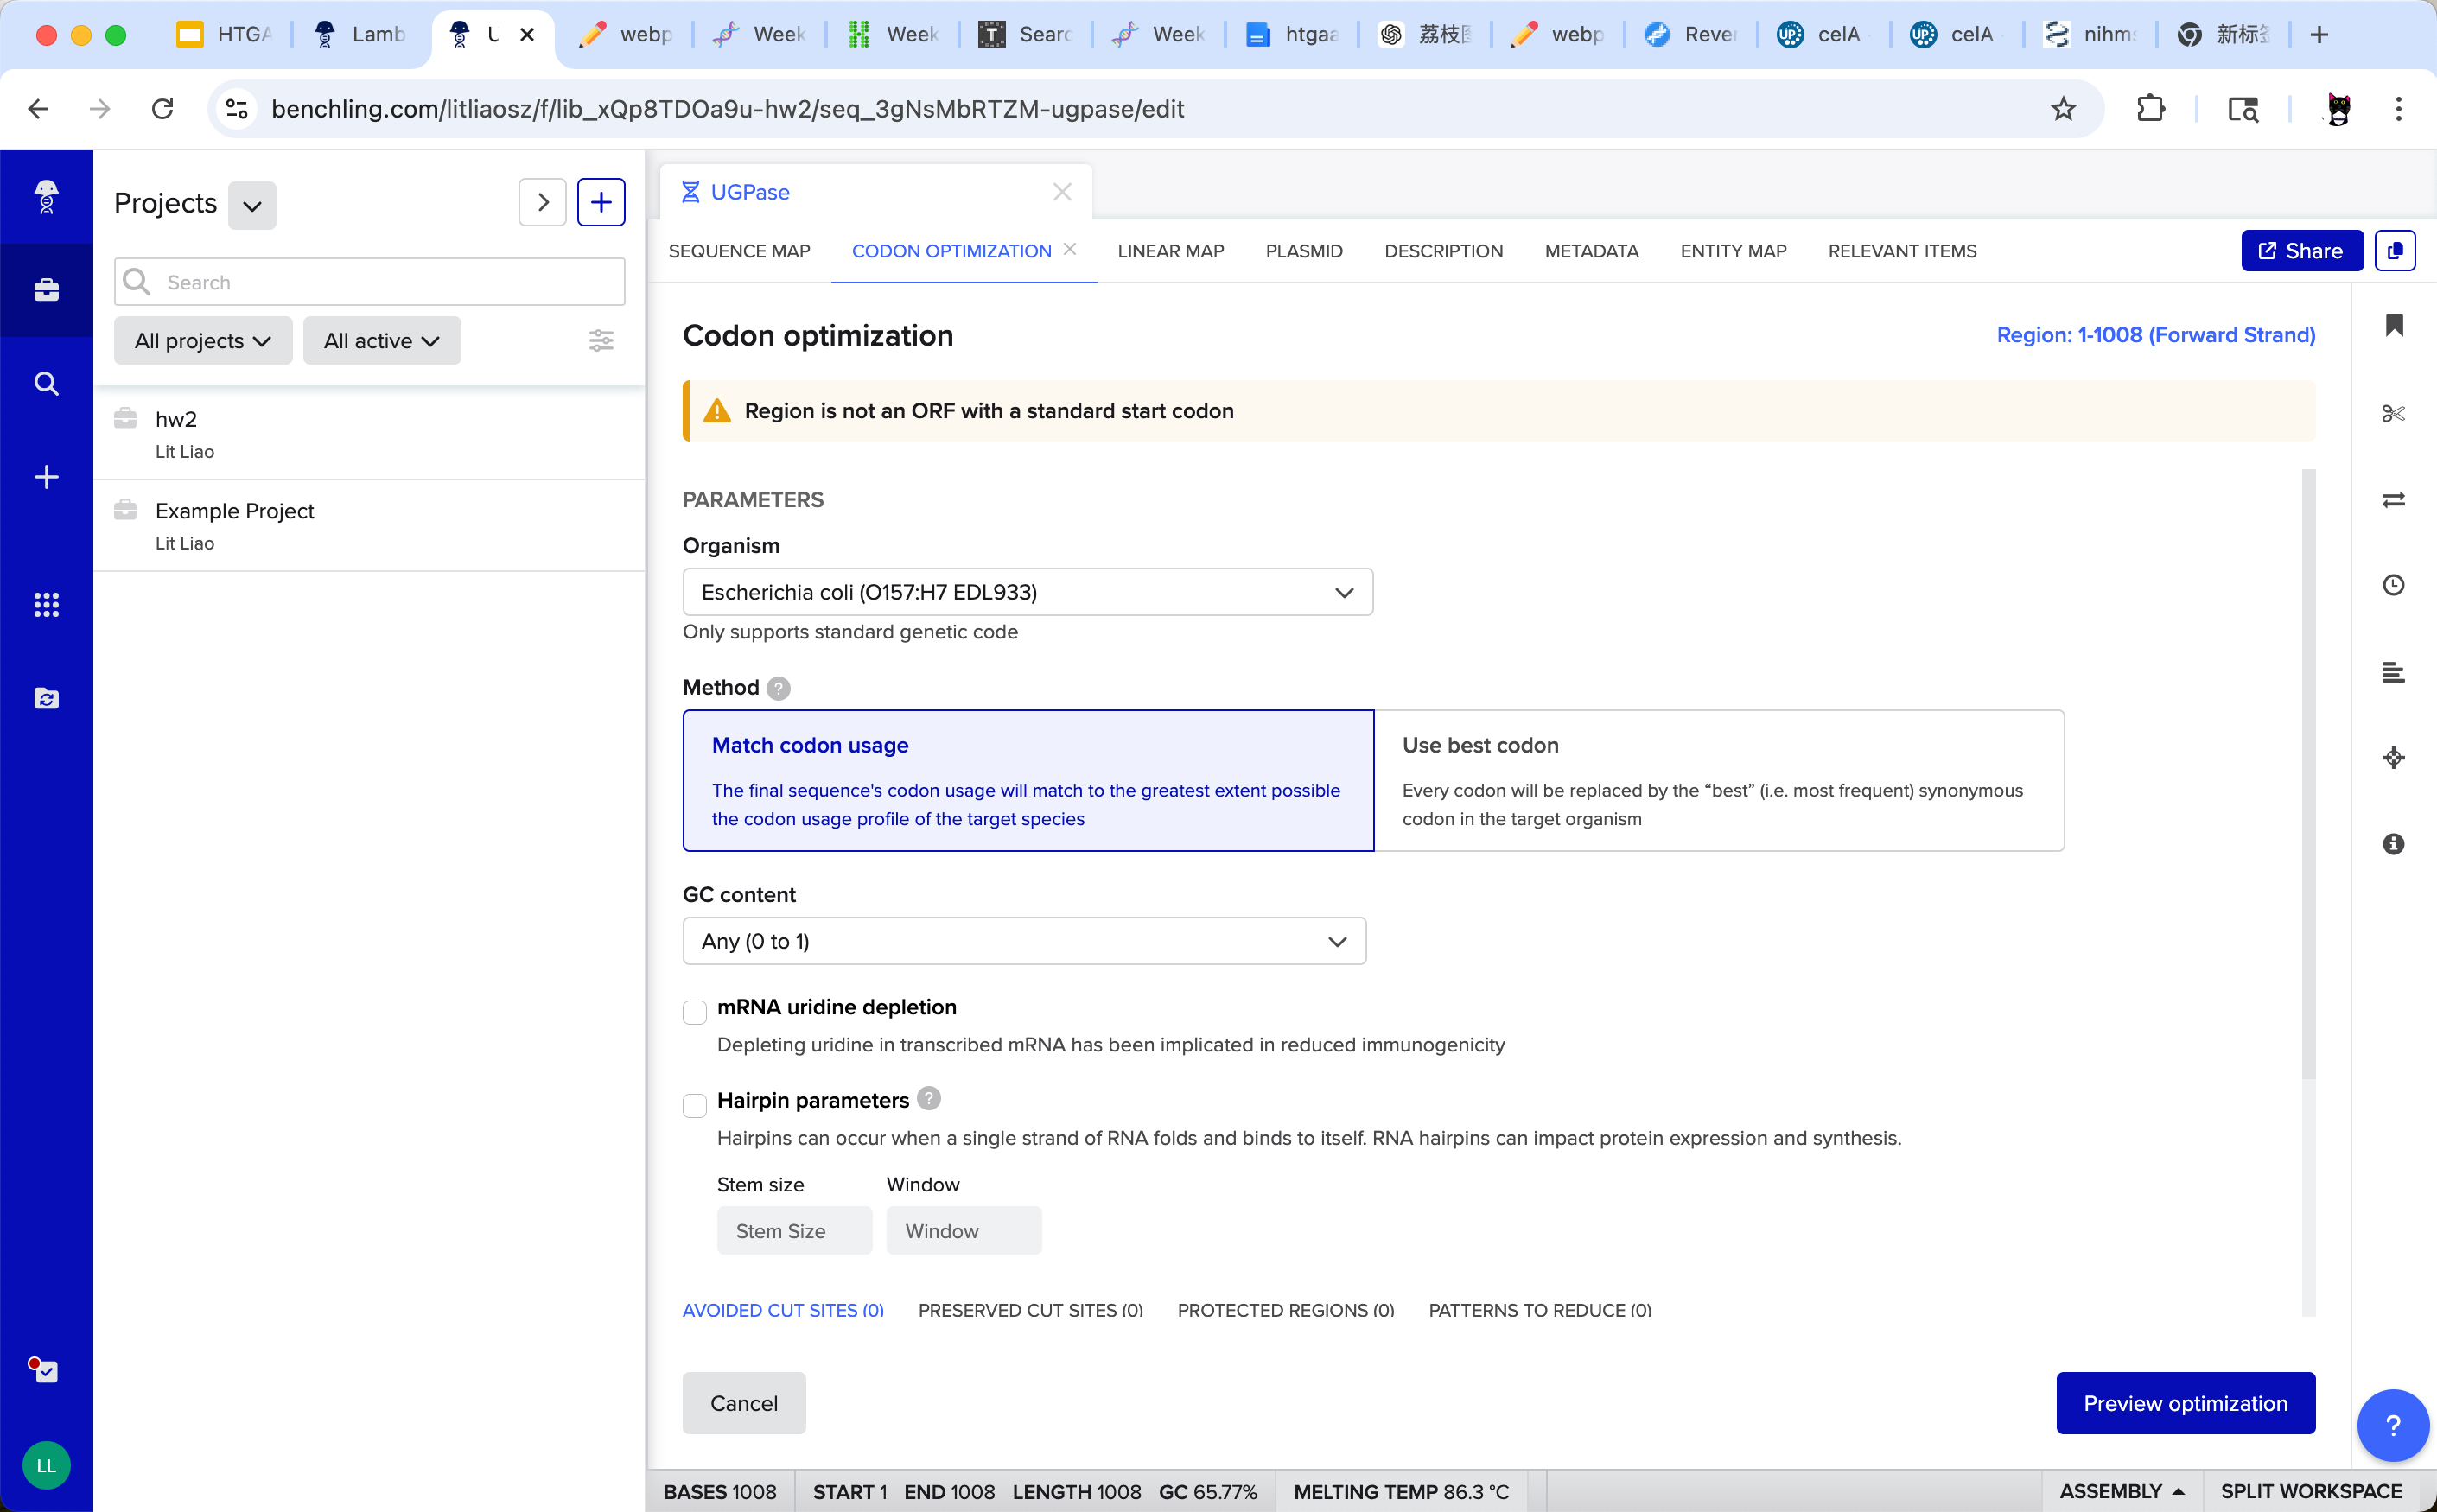
Task: Open the Organism dropdown
Action: click(x=1027, y=592)
